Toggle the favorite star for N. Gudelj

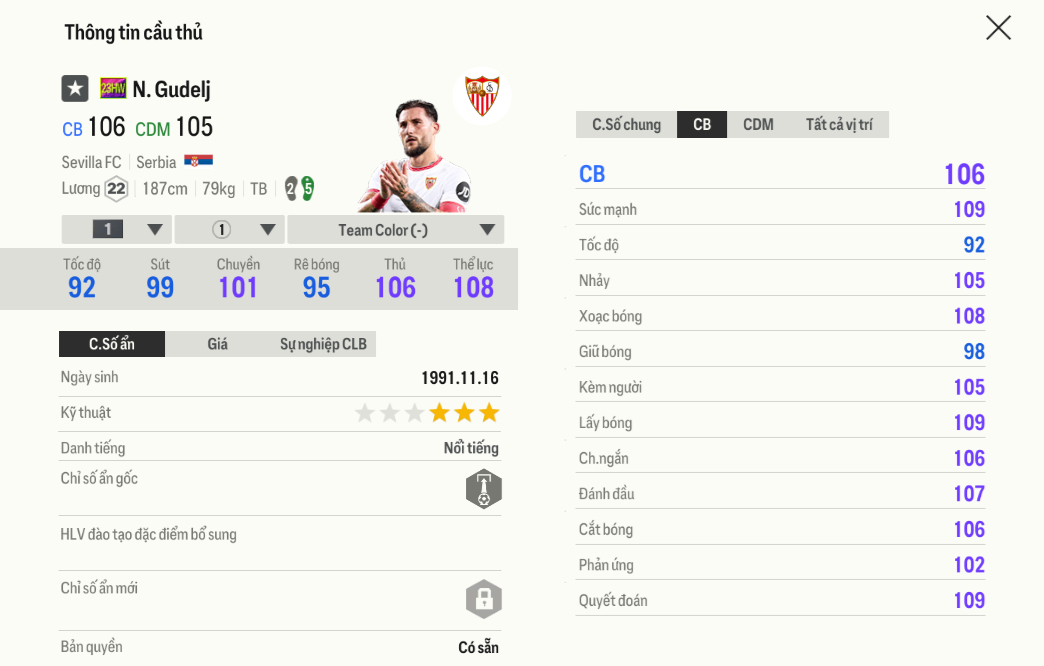(75, 89)
